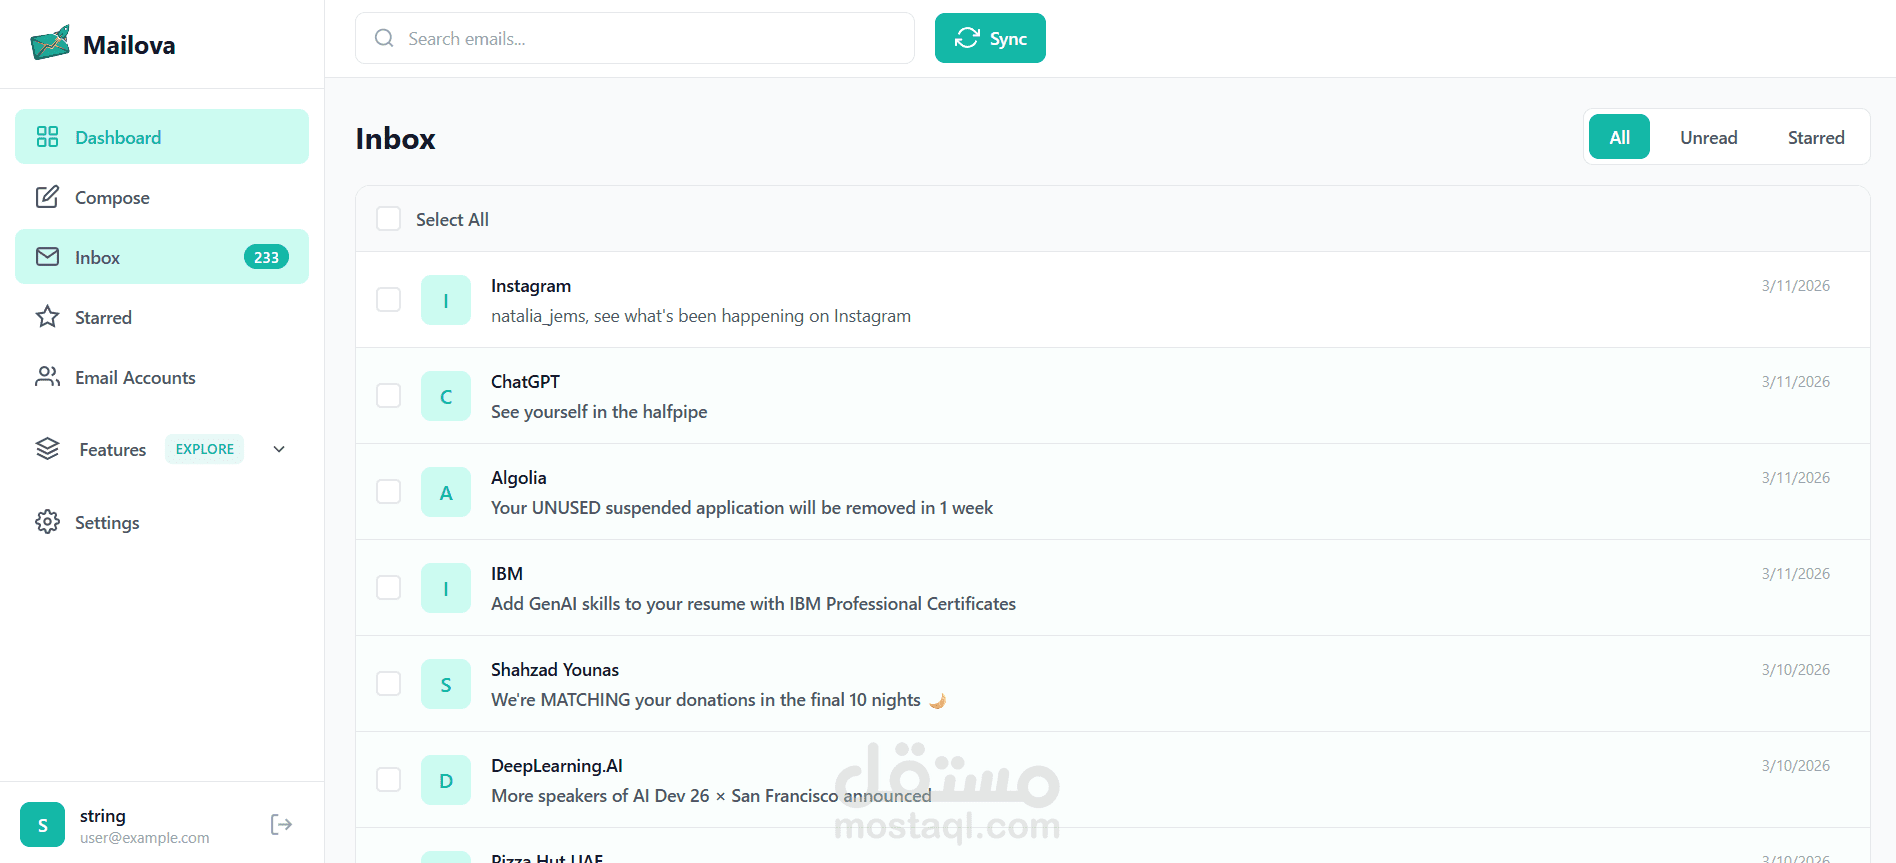Click the Inbox envelope icon
The image size is (1896, 863).
coord(47,257)
